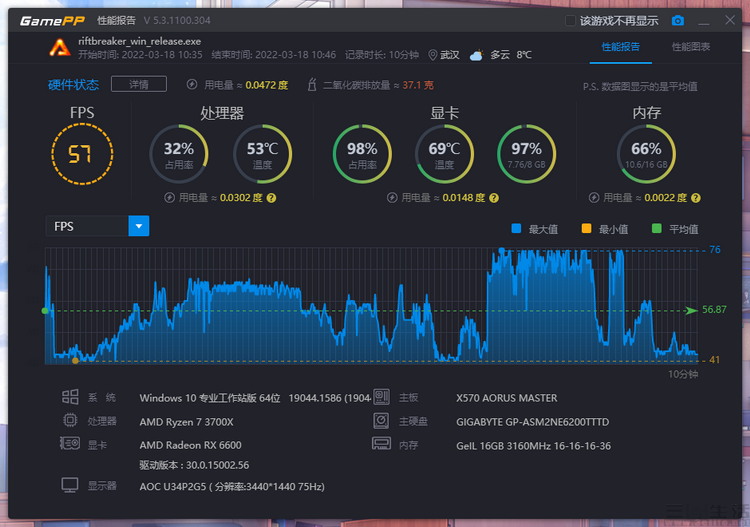
Task: Click the 76 maximum value label
Action: coord(715,250)
